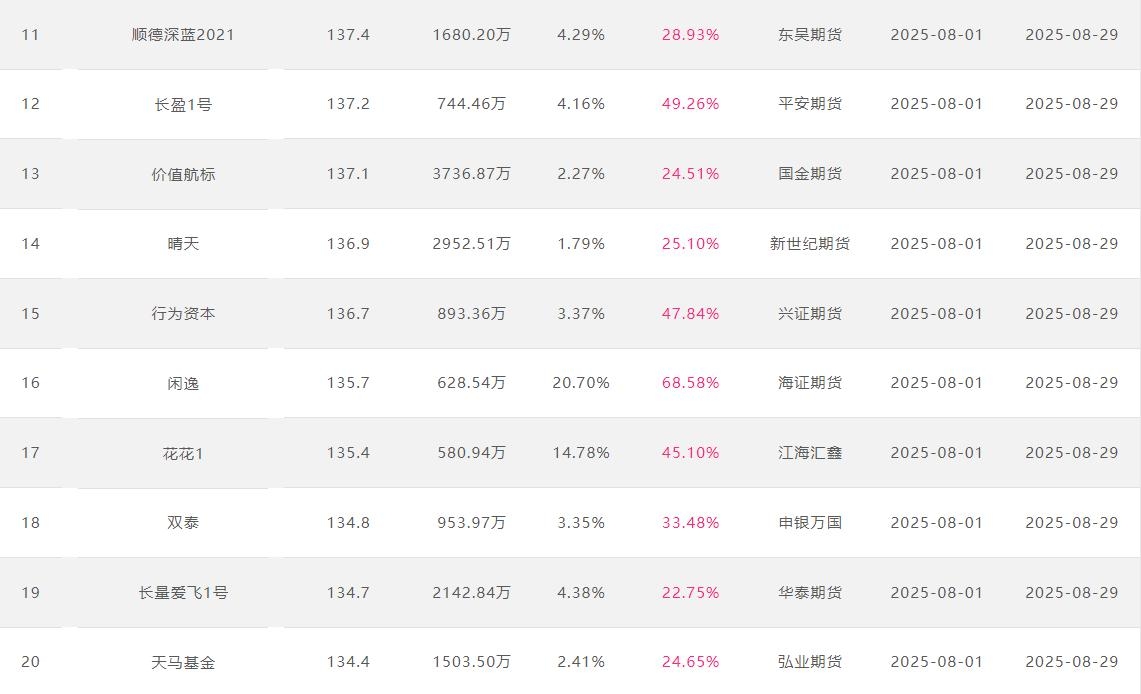
Task: Select the 双泰 account entry
Action: click(183, 523)
